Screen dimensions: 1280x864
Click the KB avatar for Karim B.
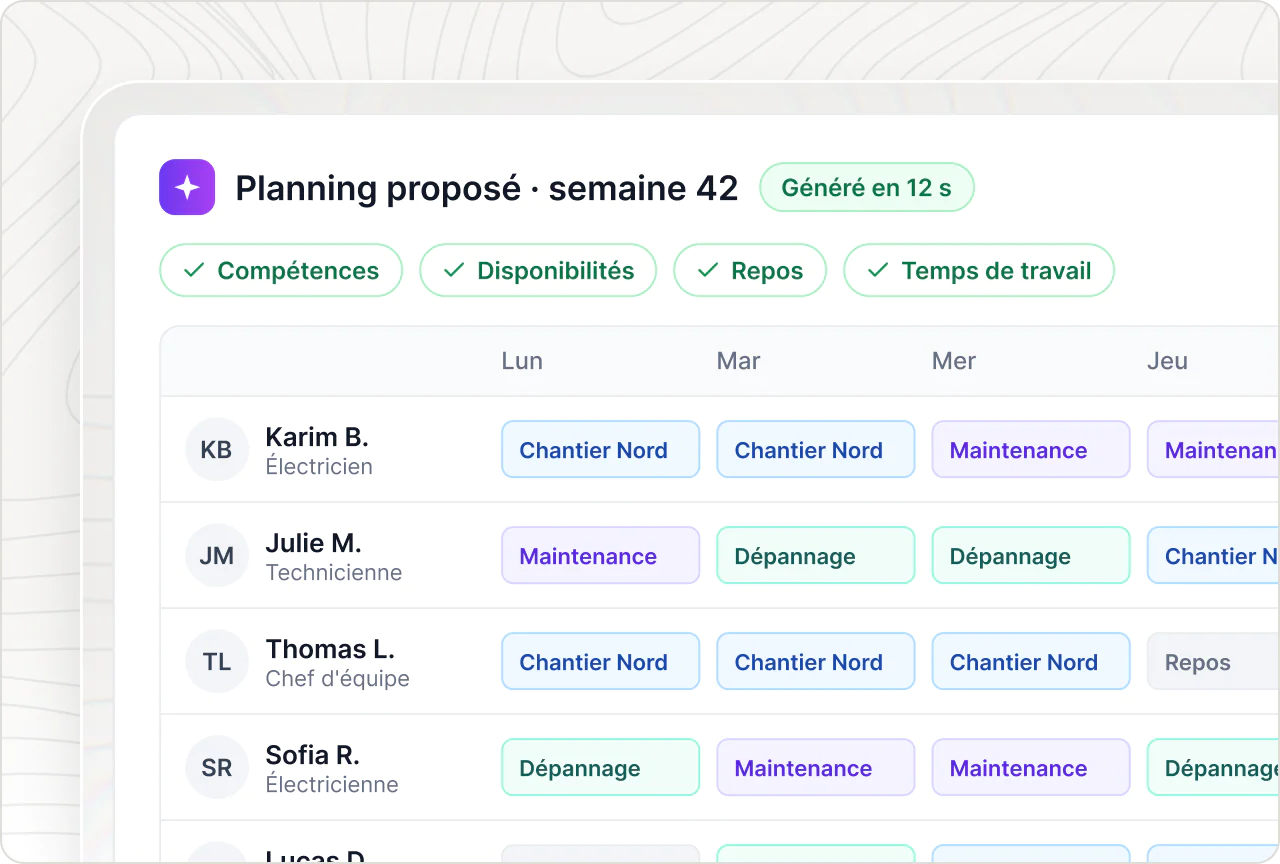(x=217, y=450)
